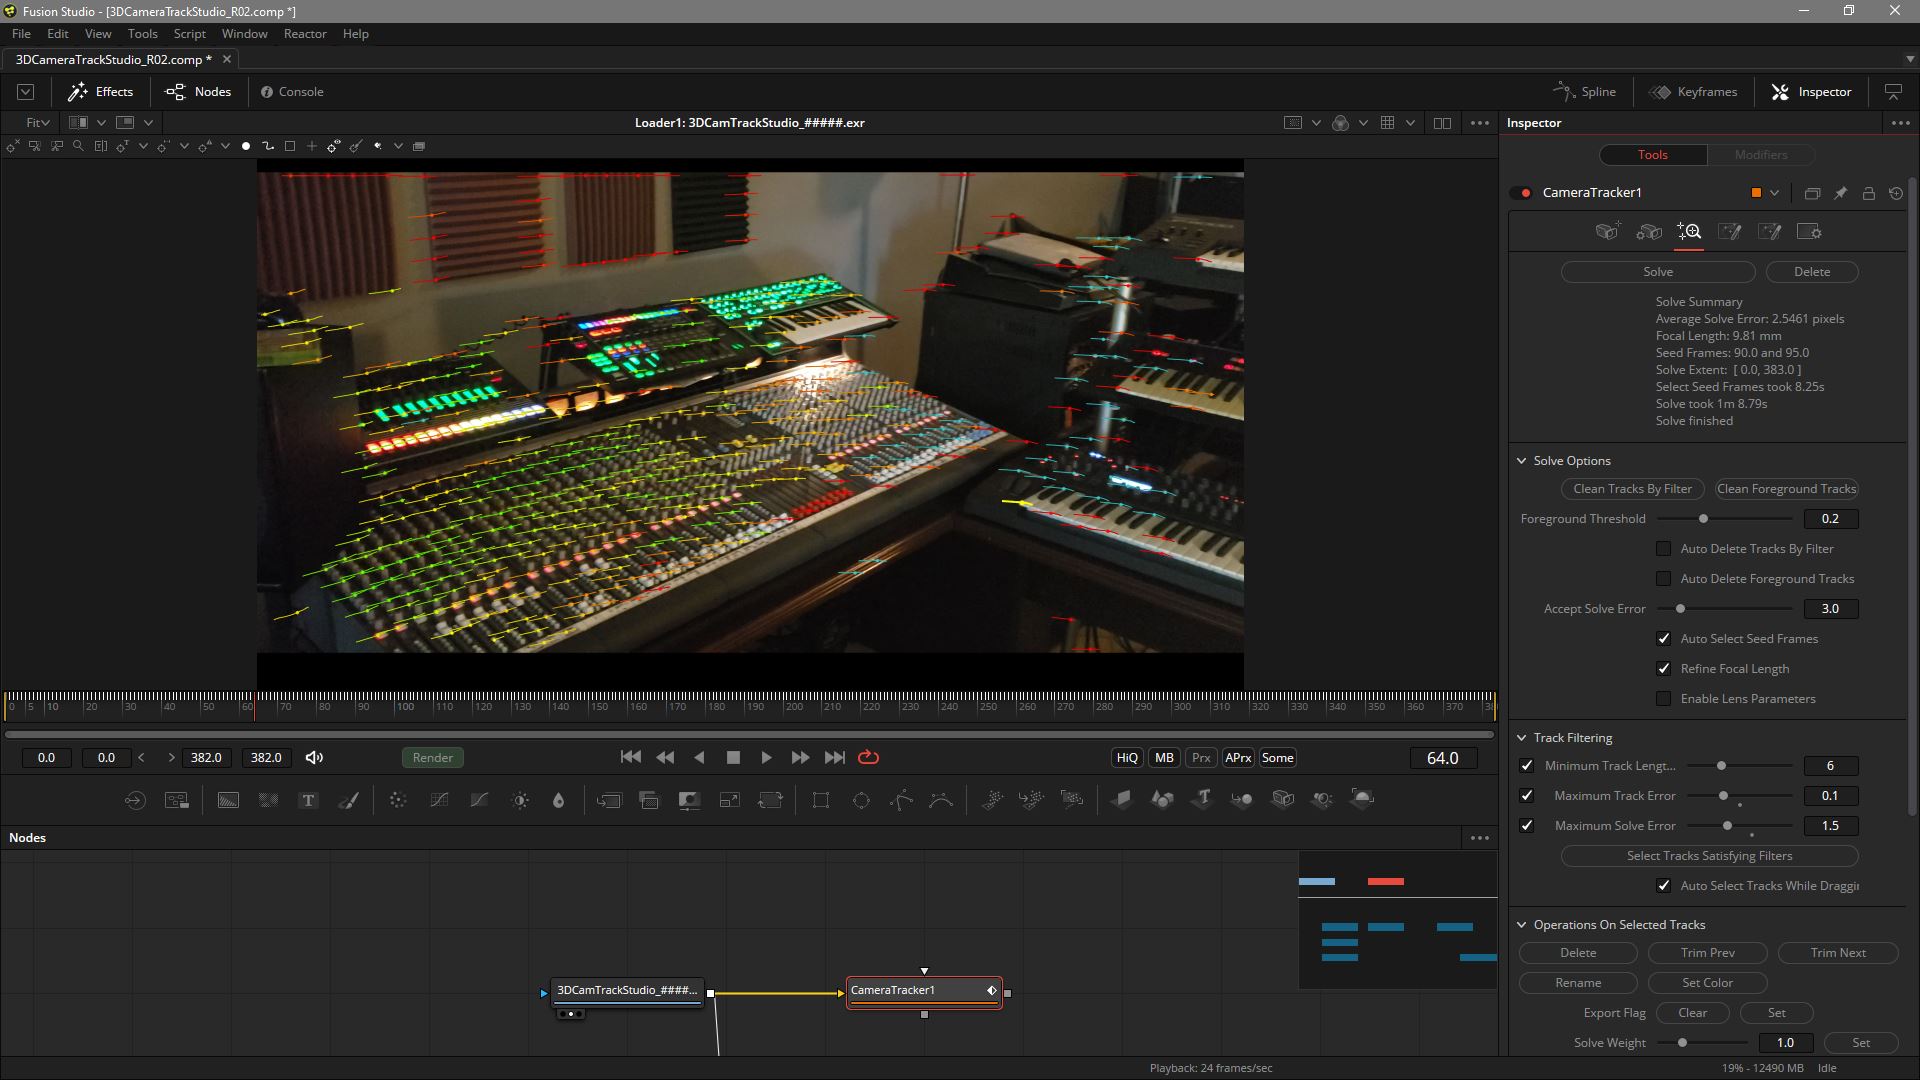The height and width of the screenshot is (1080, 1920).
Task: Collapse the Solve Options section
Action: point(1522,461)
